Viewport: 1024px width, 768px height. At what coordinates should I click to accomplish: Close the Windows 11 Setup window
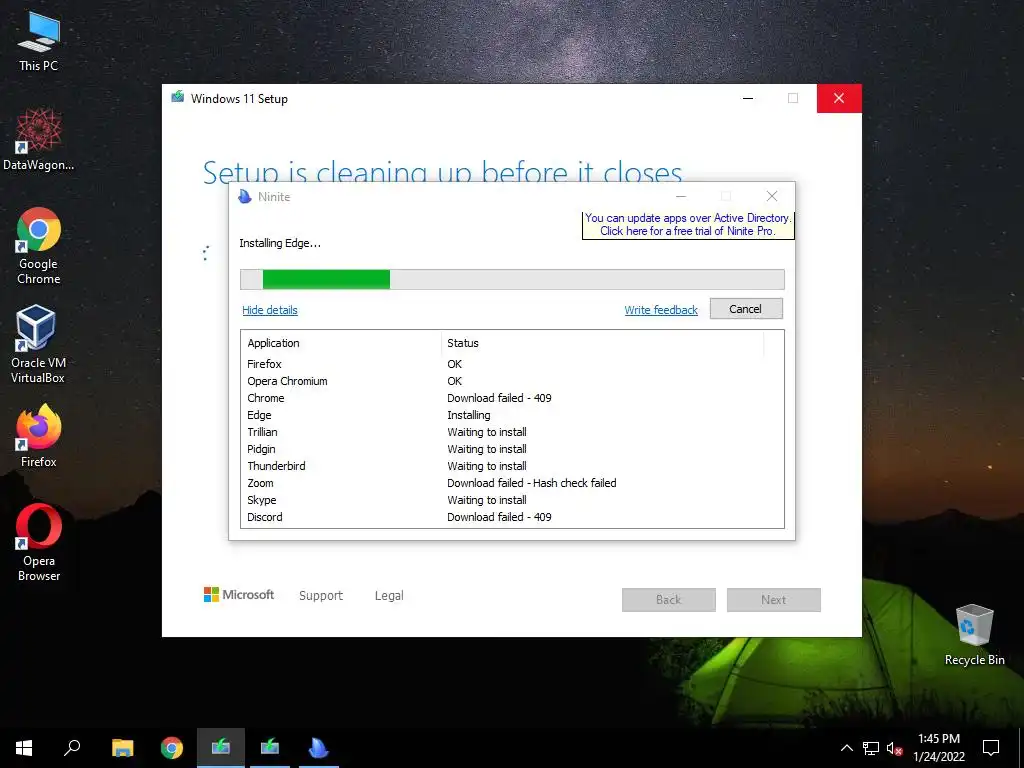839,98
